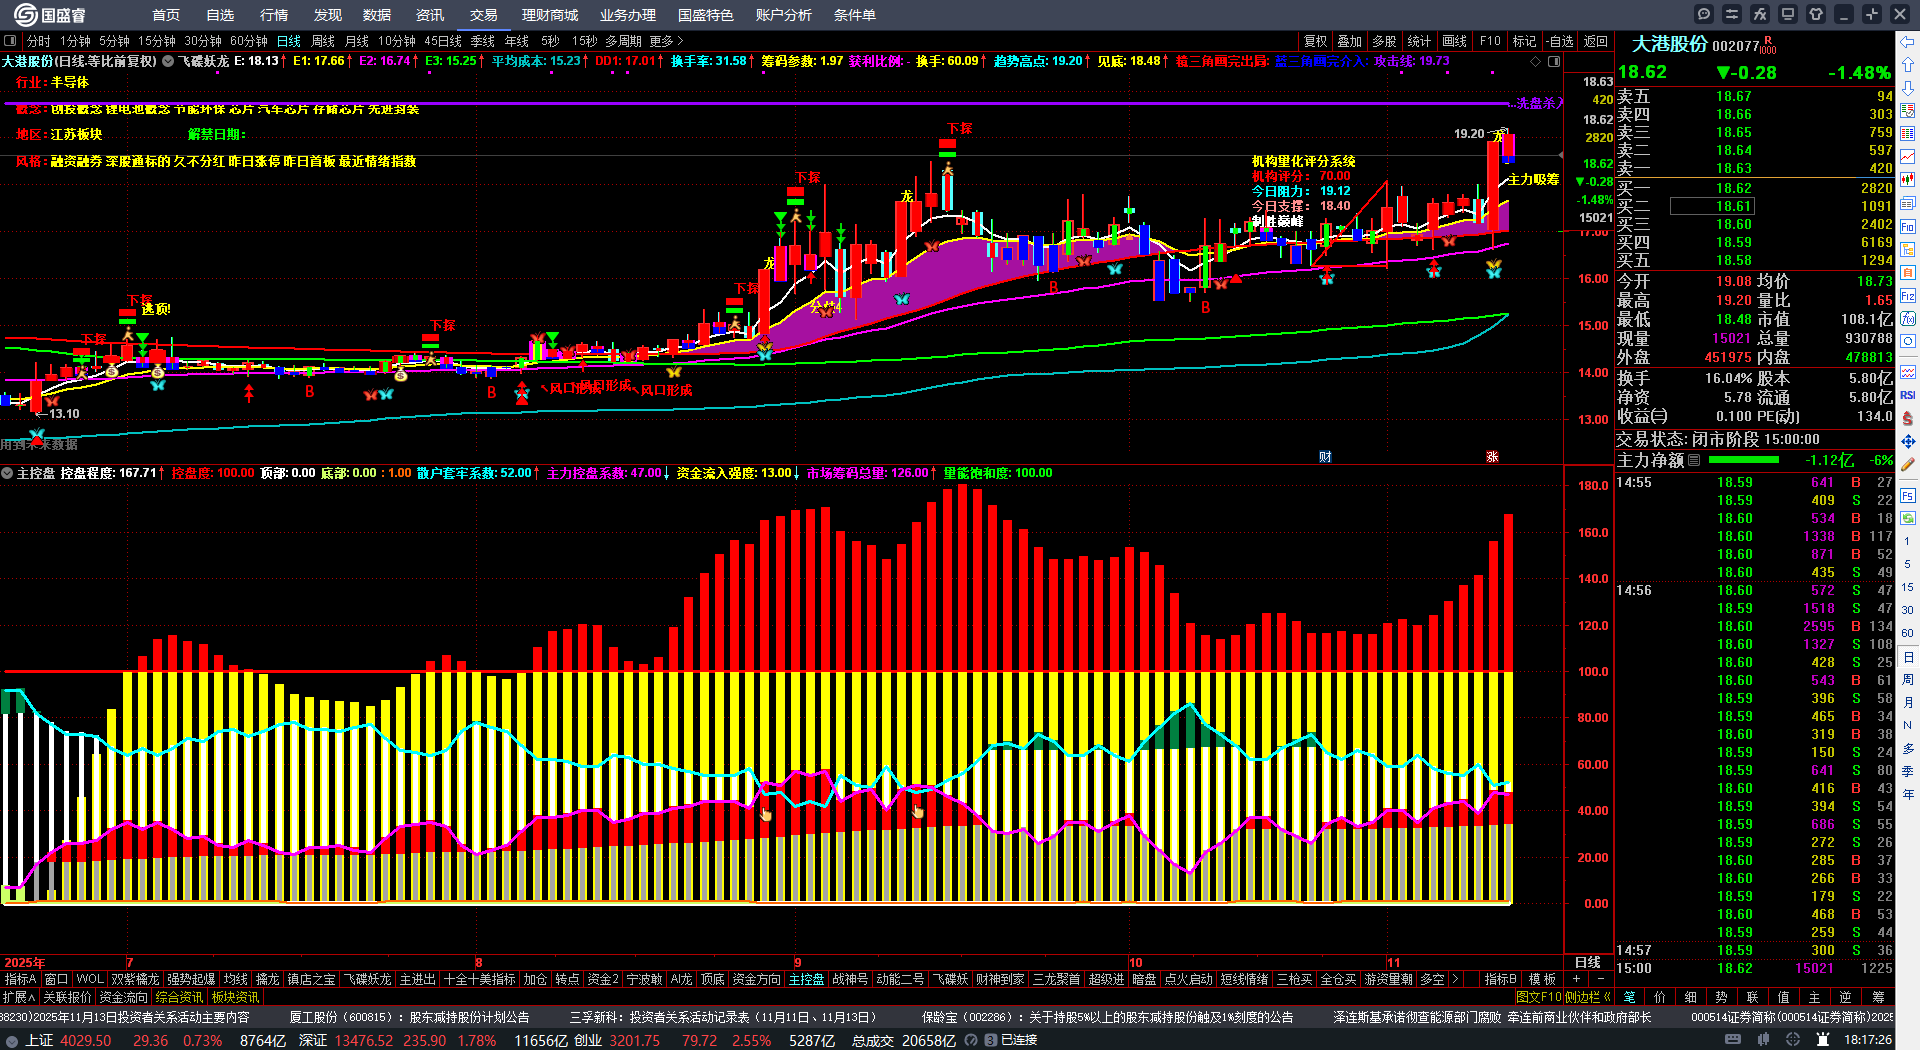Open the 国盛特色 menu
The width and height of the screenshot is (1920, 1050).
[x=705, y=15]
